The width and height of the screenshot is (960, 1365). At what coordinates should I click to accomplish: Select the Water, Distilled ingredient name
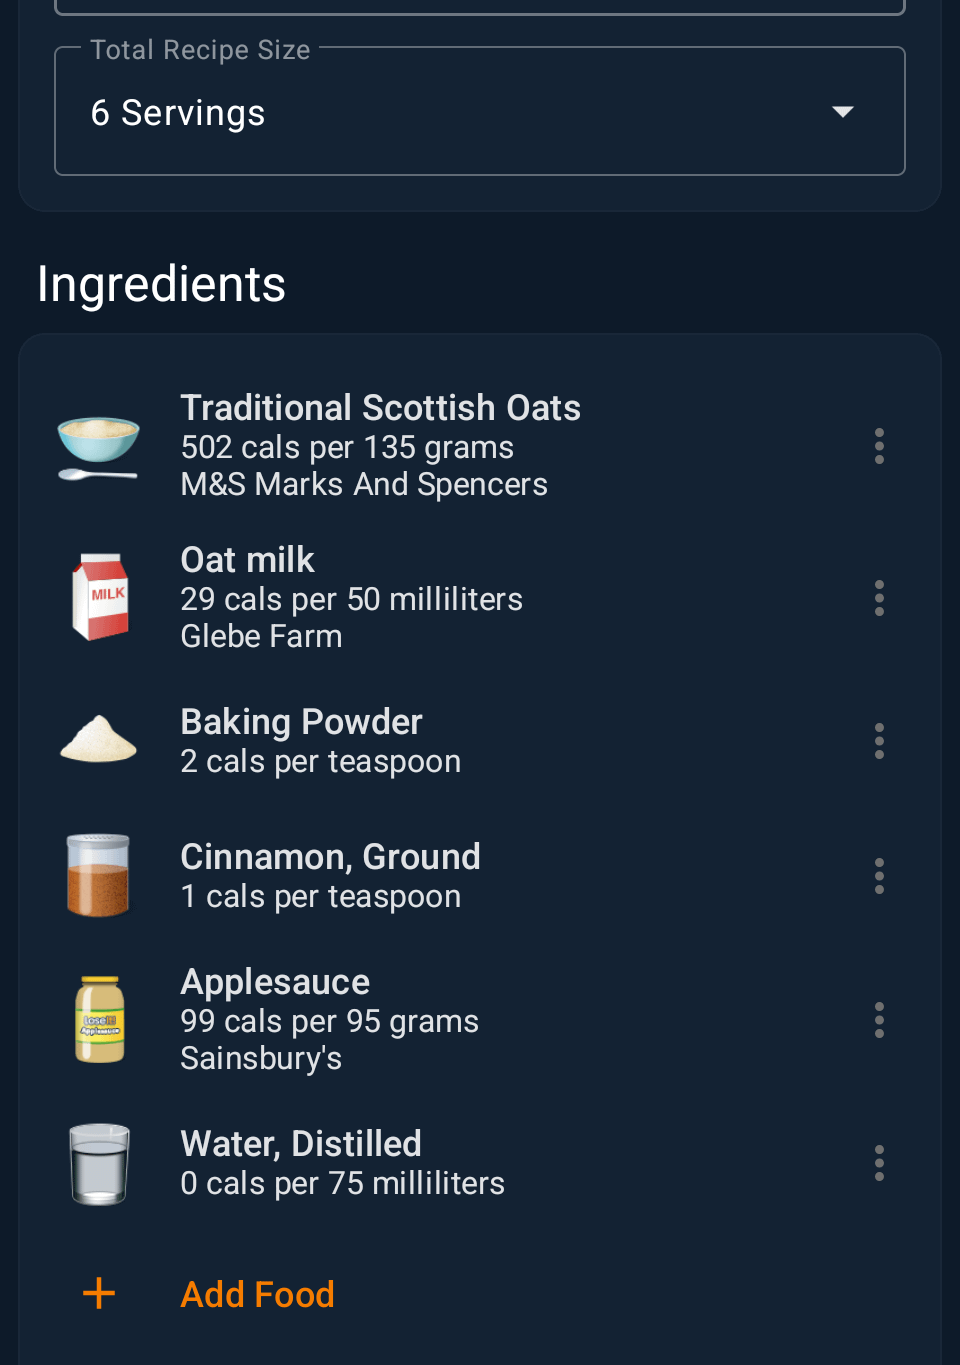pos(301,1144)
